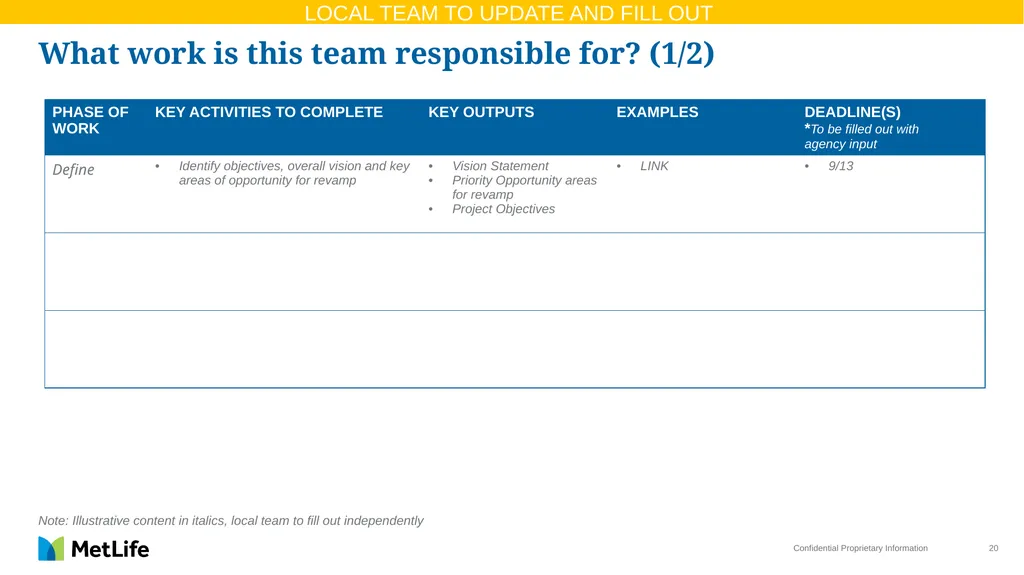The height and width of the screenshot is (575, 1024).
Task: Click the 'DEADLINE(S)' column header
Action: click(x=852, y=112)
